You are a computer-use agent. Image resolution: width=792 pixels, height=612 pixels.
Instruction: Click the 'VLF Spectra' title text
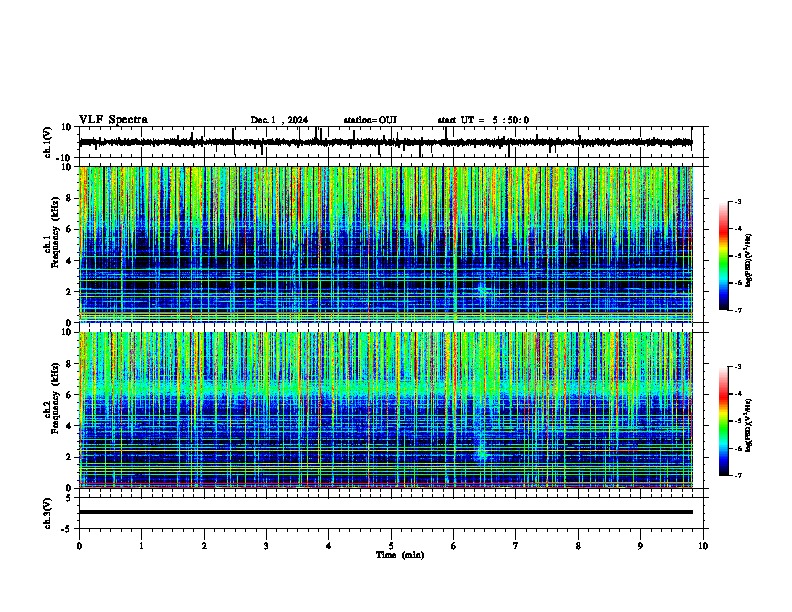[113, 119]
